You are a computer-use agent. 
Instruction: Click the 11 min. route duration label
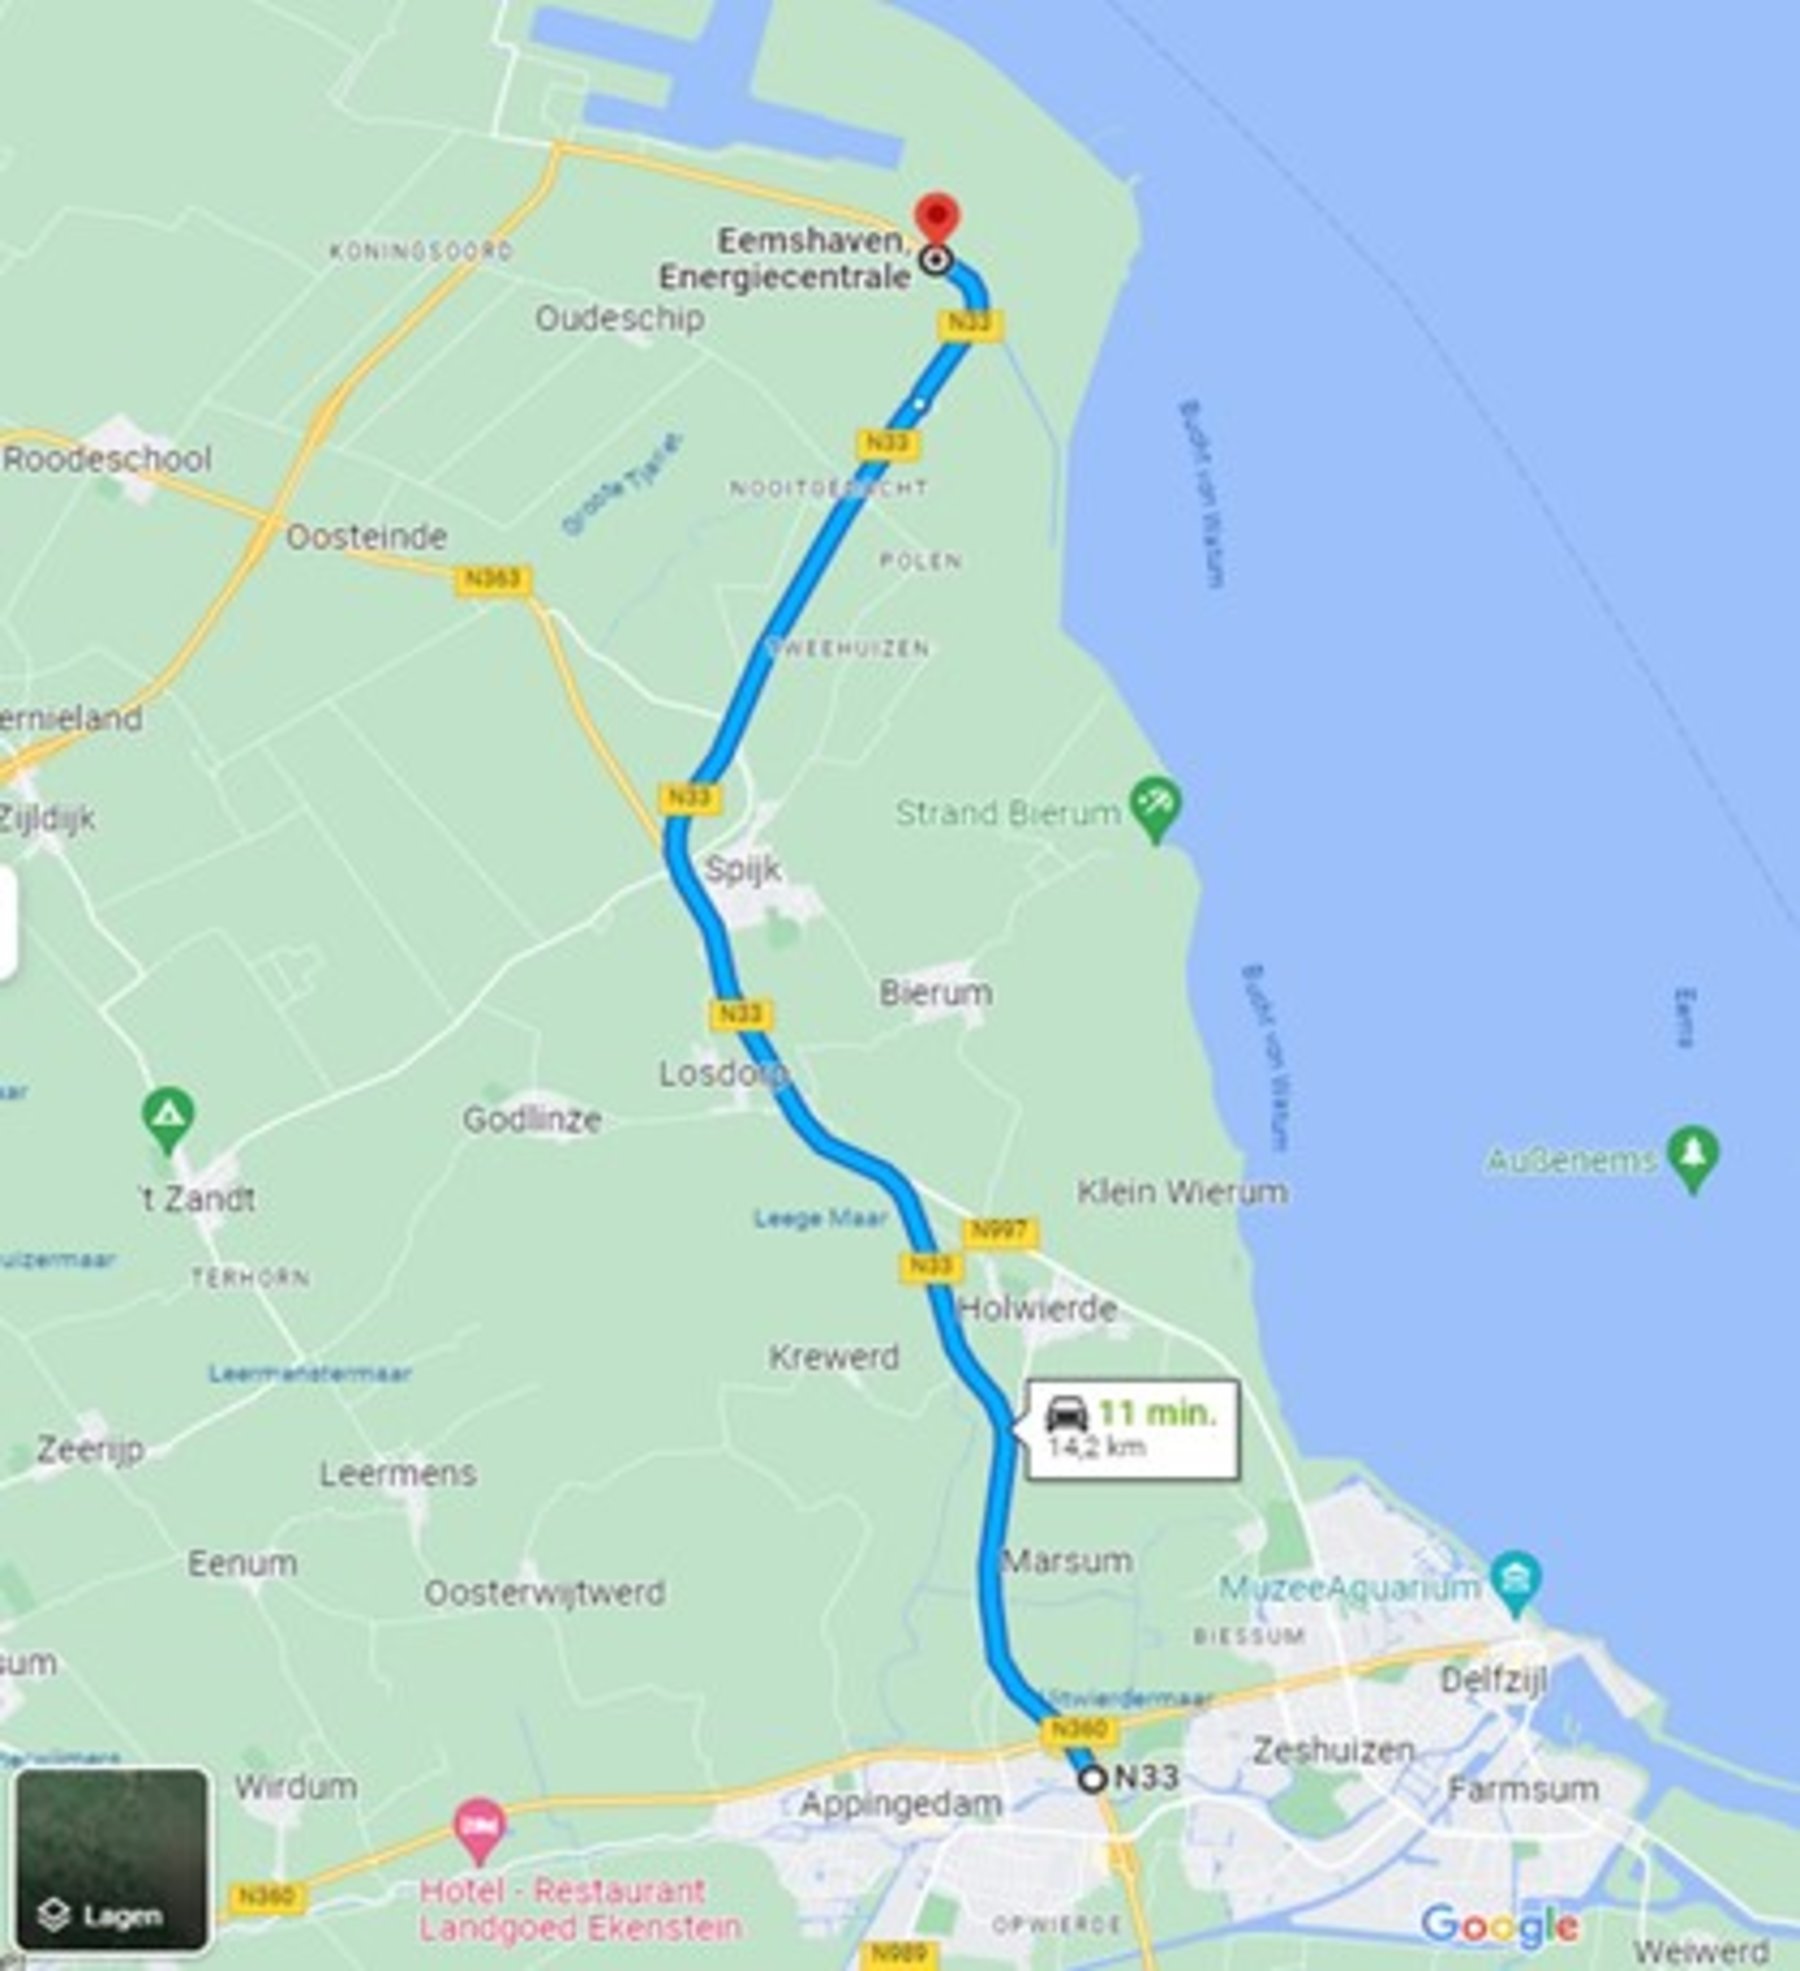point(1158,1412)
